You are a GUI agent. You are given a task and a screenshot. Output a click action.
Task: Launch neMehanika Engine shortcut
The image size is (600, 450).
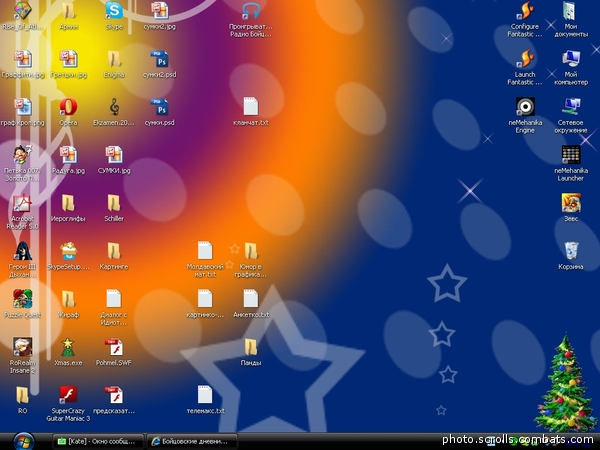click(x=525, y=107)
